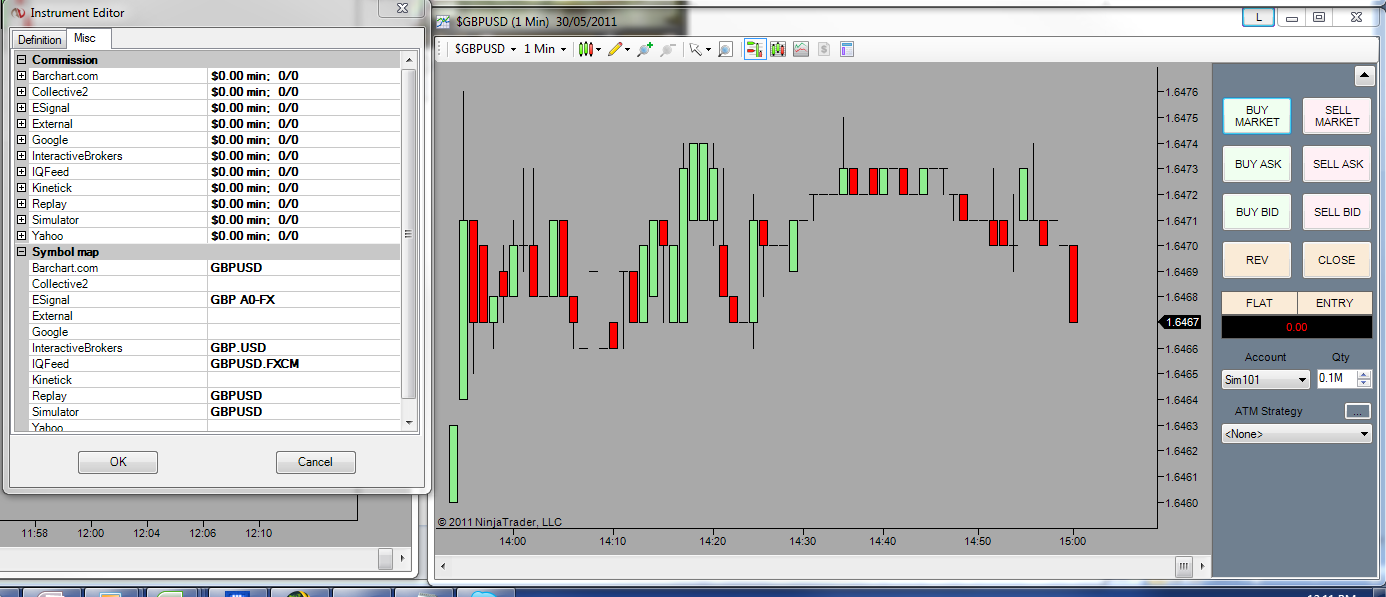Click the SELL BID button
1386x597 pixels.
1337,212
